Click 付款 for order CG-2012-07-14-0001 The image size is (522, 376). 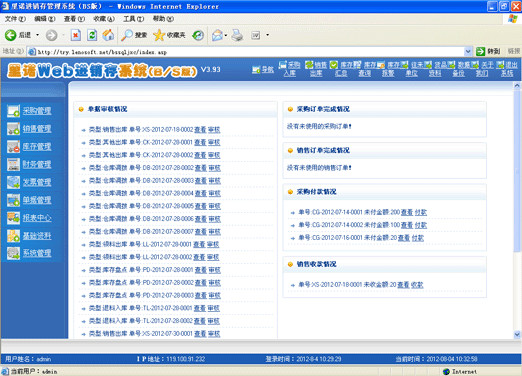(421, 212)
